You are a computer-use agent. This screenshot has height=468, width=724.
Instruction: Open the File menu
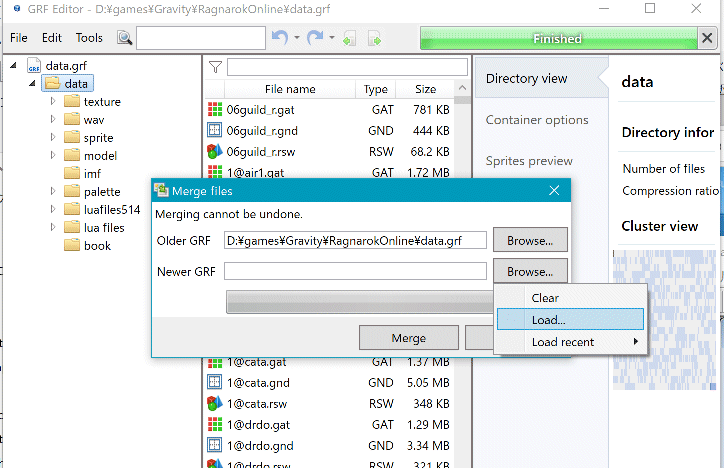pos(18,38)
